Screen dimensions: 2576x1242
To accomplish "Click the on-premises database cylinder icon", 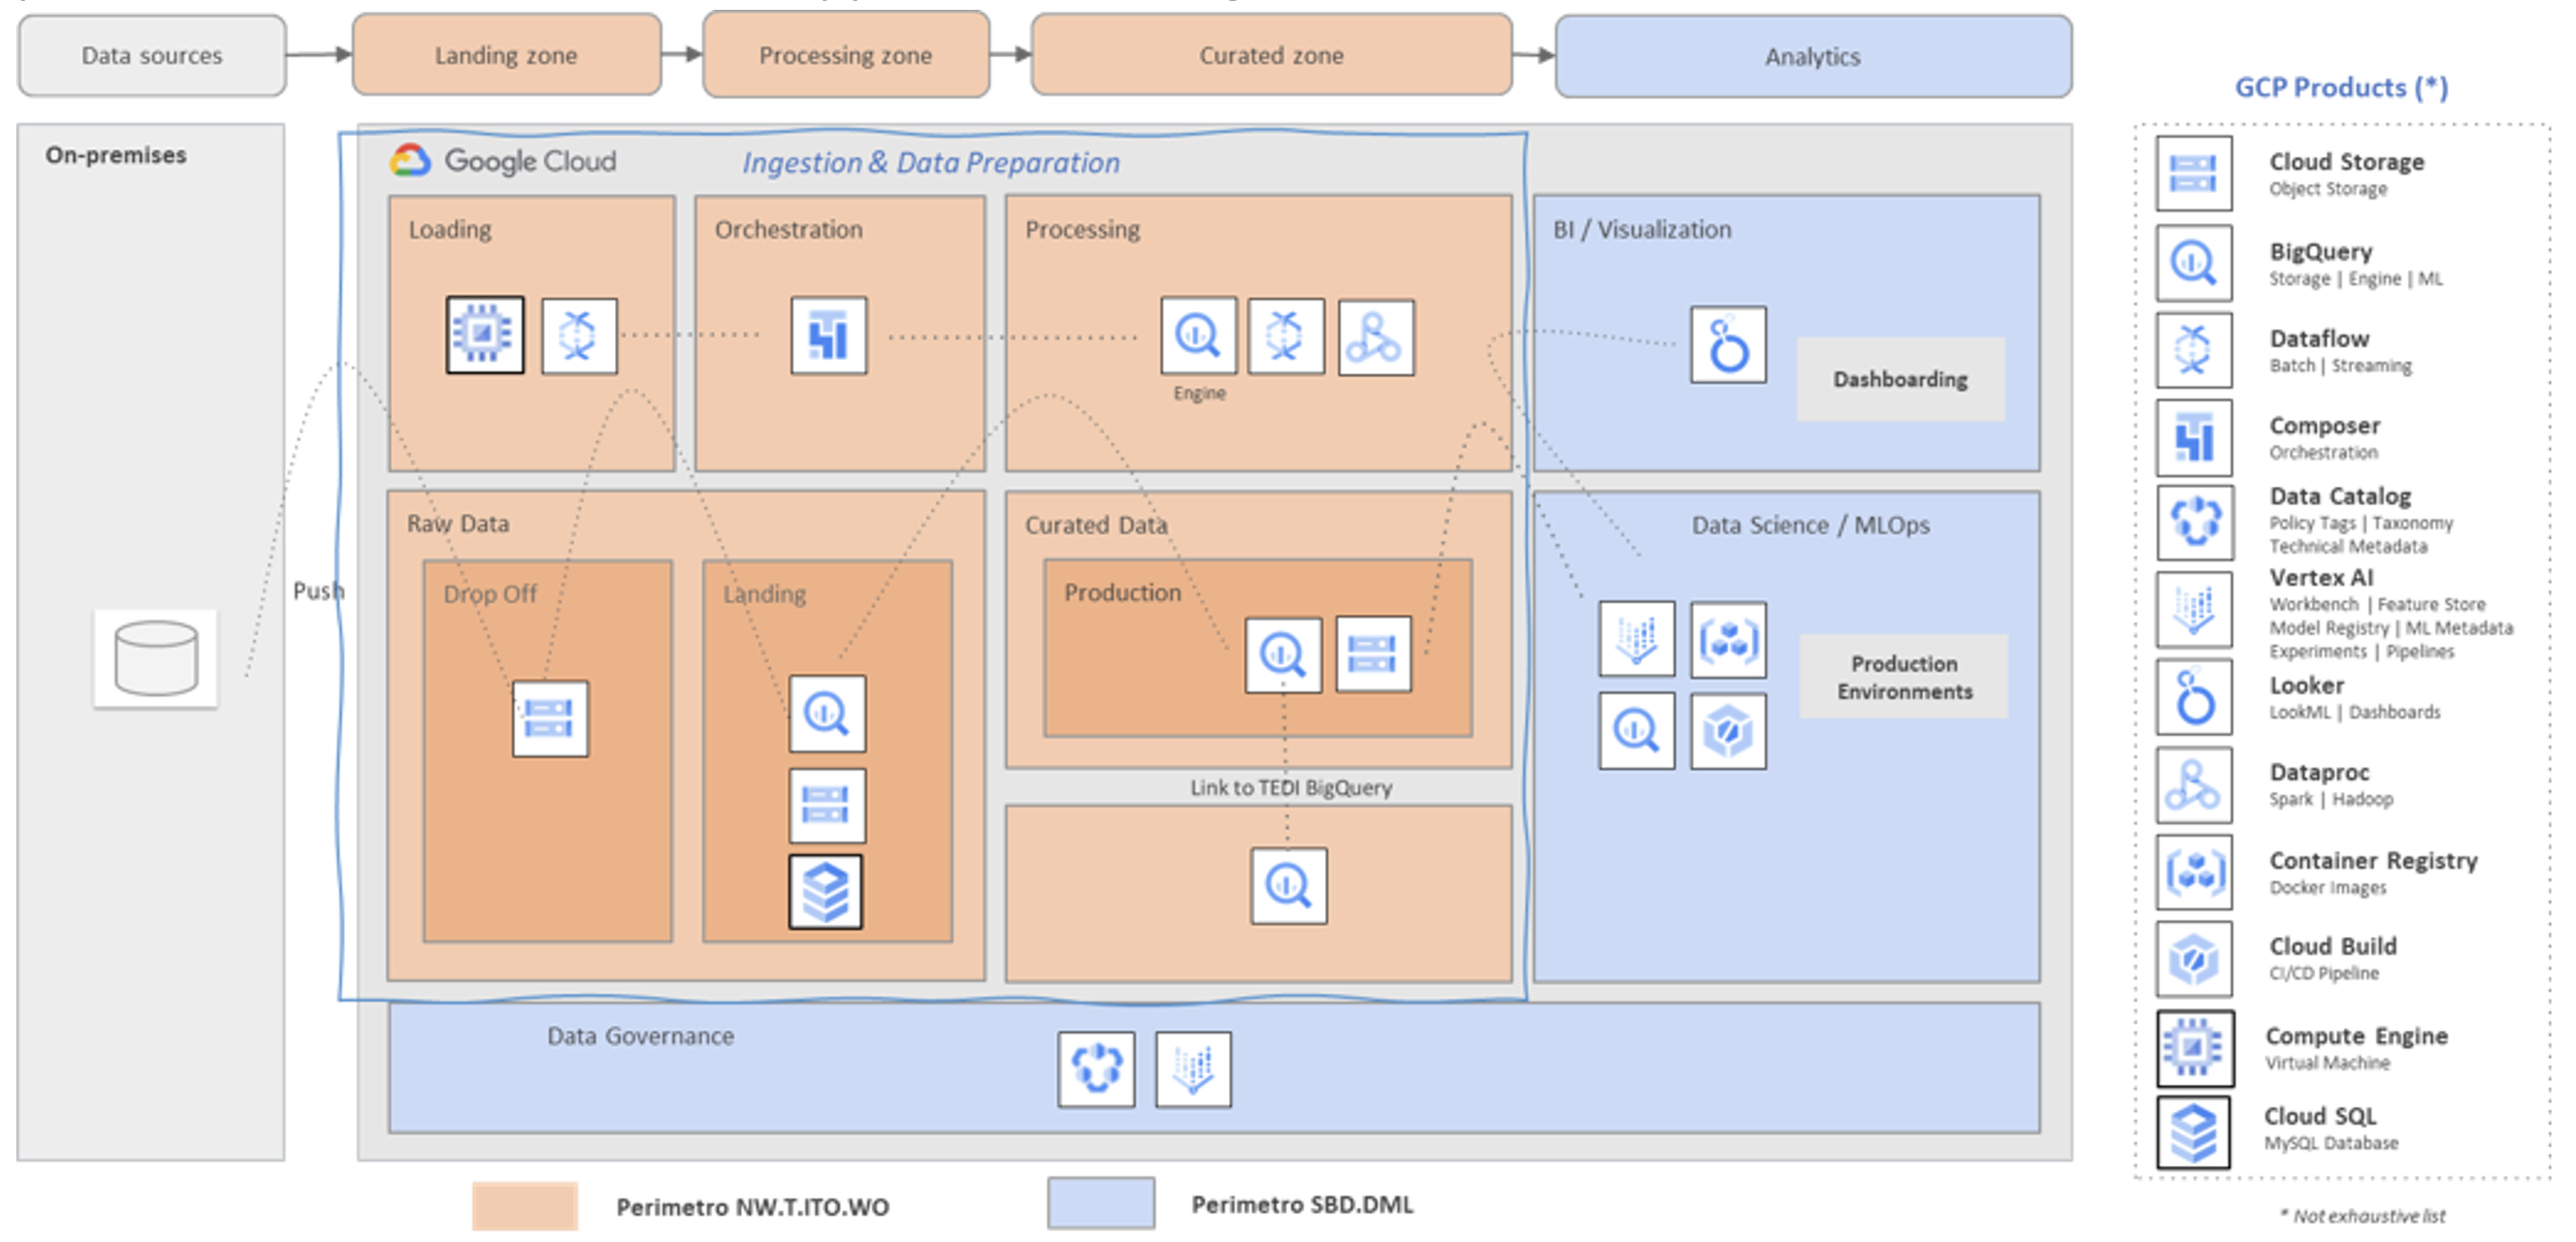I will pos(156,659).
